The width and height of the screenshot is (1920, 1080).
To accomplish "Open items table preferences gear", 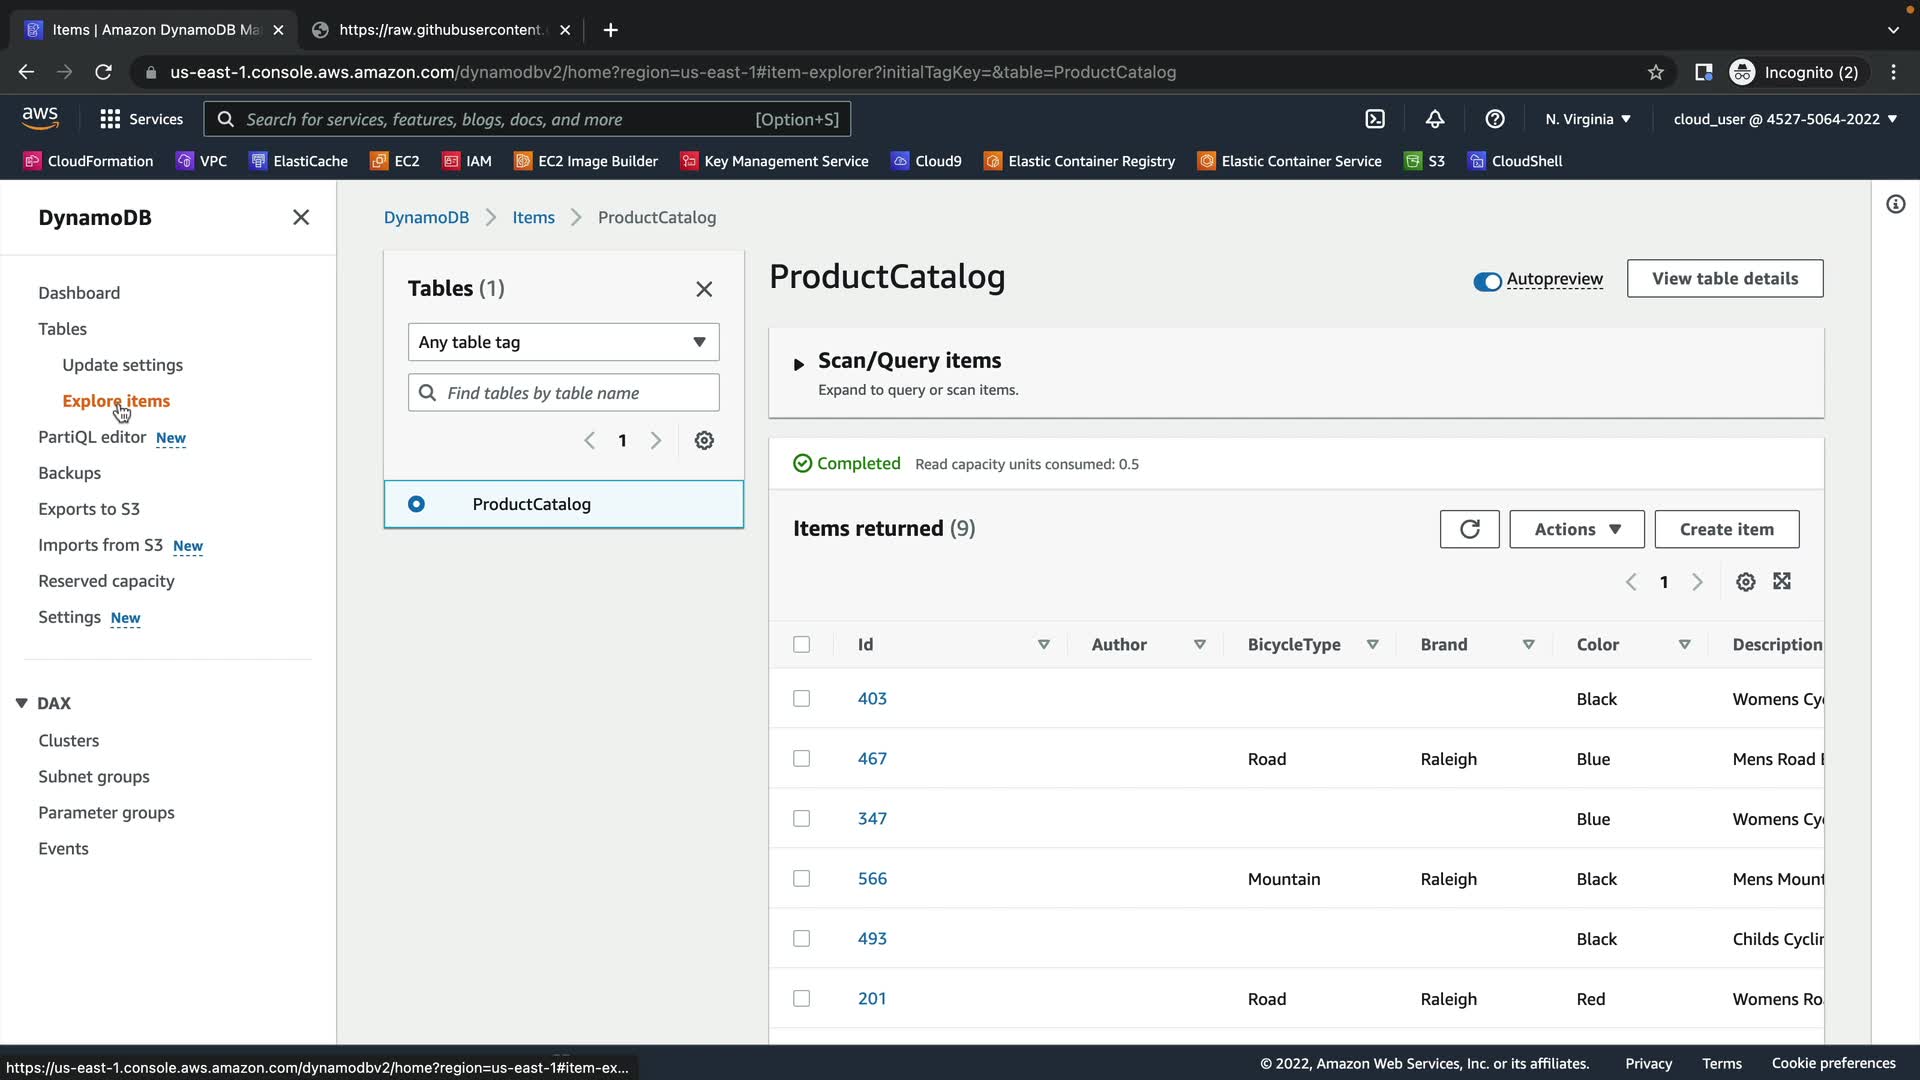I will coord(1745,582).
